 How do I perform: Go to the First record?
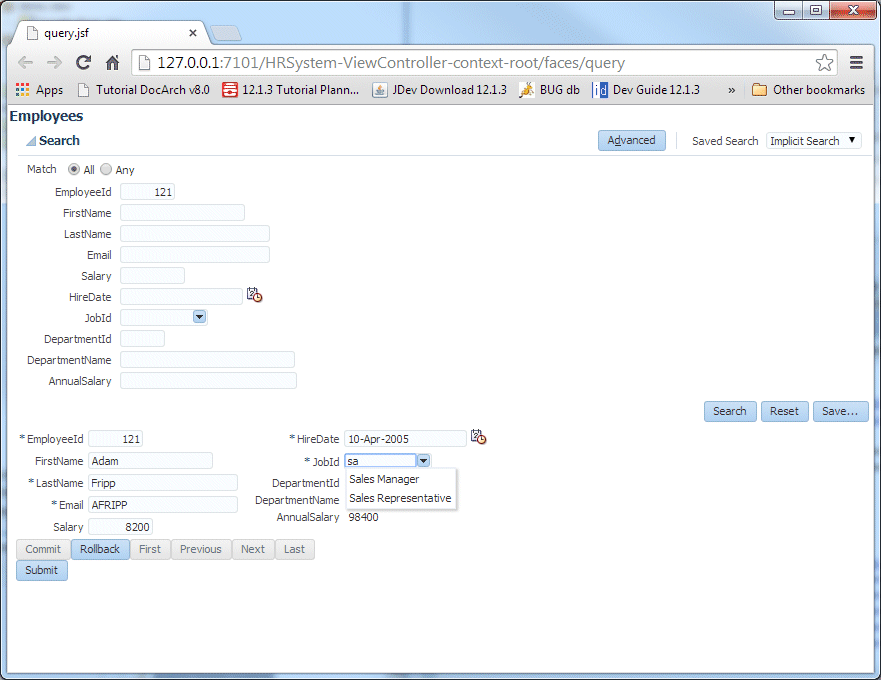click(x=150, y=549)
